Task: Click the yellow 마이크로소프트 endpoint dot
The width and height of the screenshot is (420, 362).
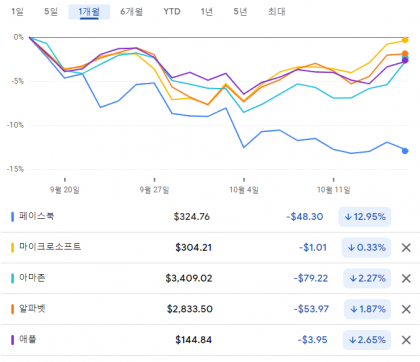Action: (x=405, y=40)
